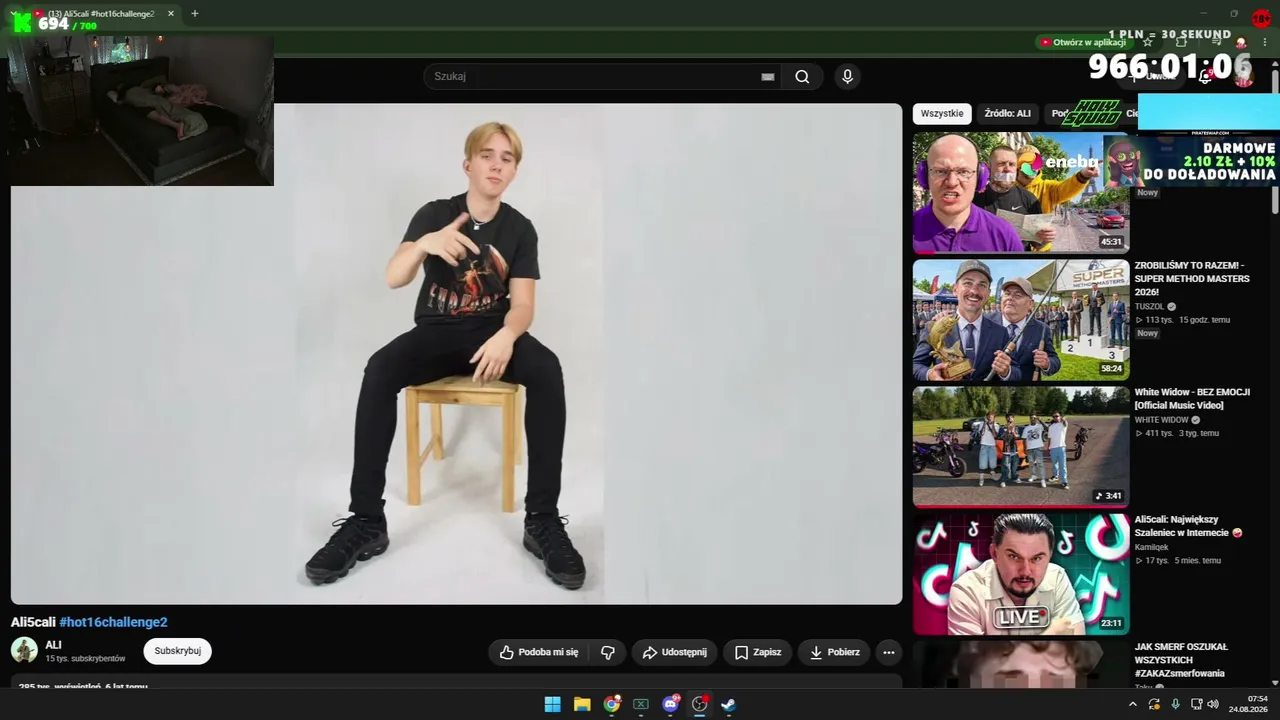Select the Źródło: ALI filter chip
This screenshot has height=720, width=1280.
1007,114
